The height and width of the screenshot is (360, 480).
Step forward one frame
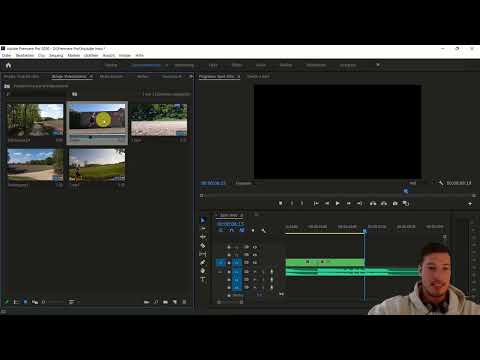[349, 203]
